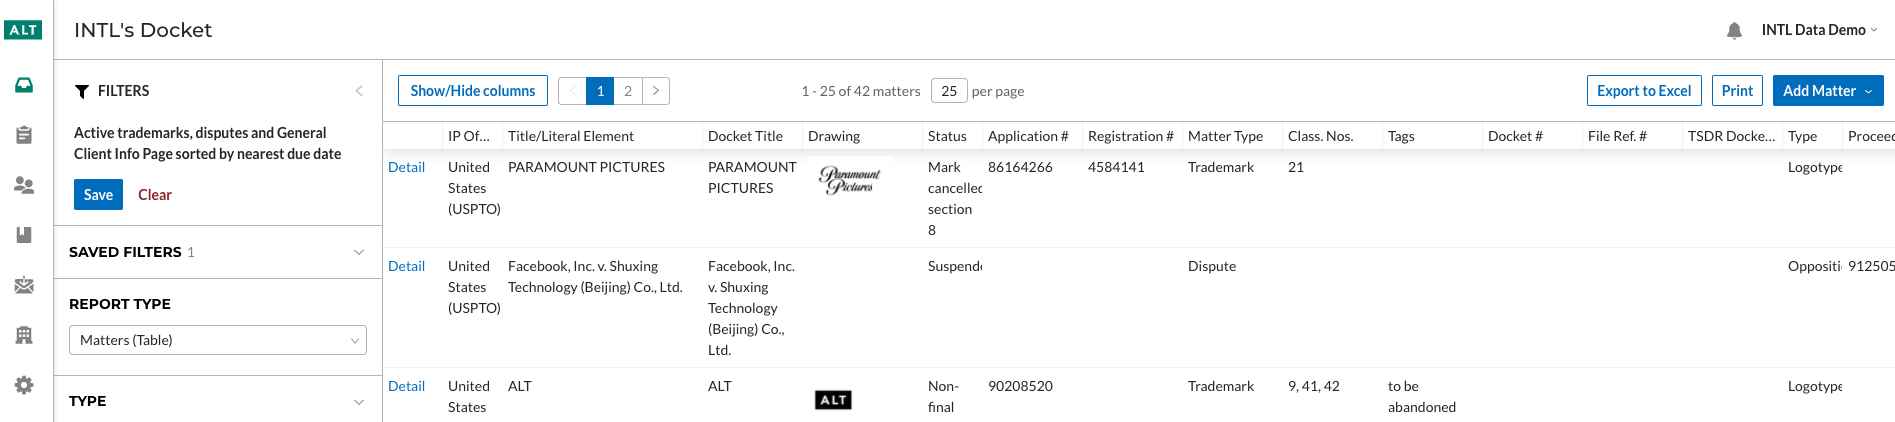This screenshot has width=1895, height=422.
Task: Click the per page number field
Action: click(x=948, y=91)
